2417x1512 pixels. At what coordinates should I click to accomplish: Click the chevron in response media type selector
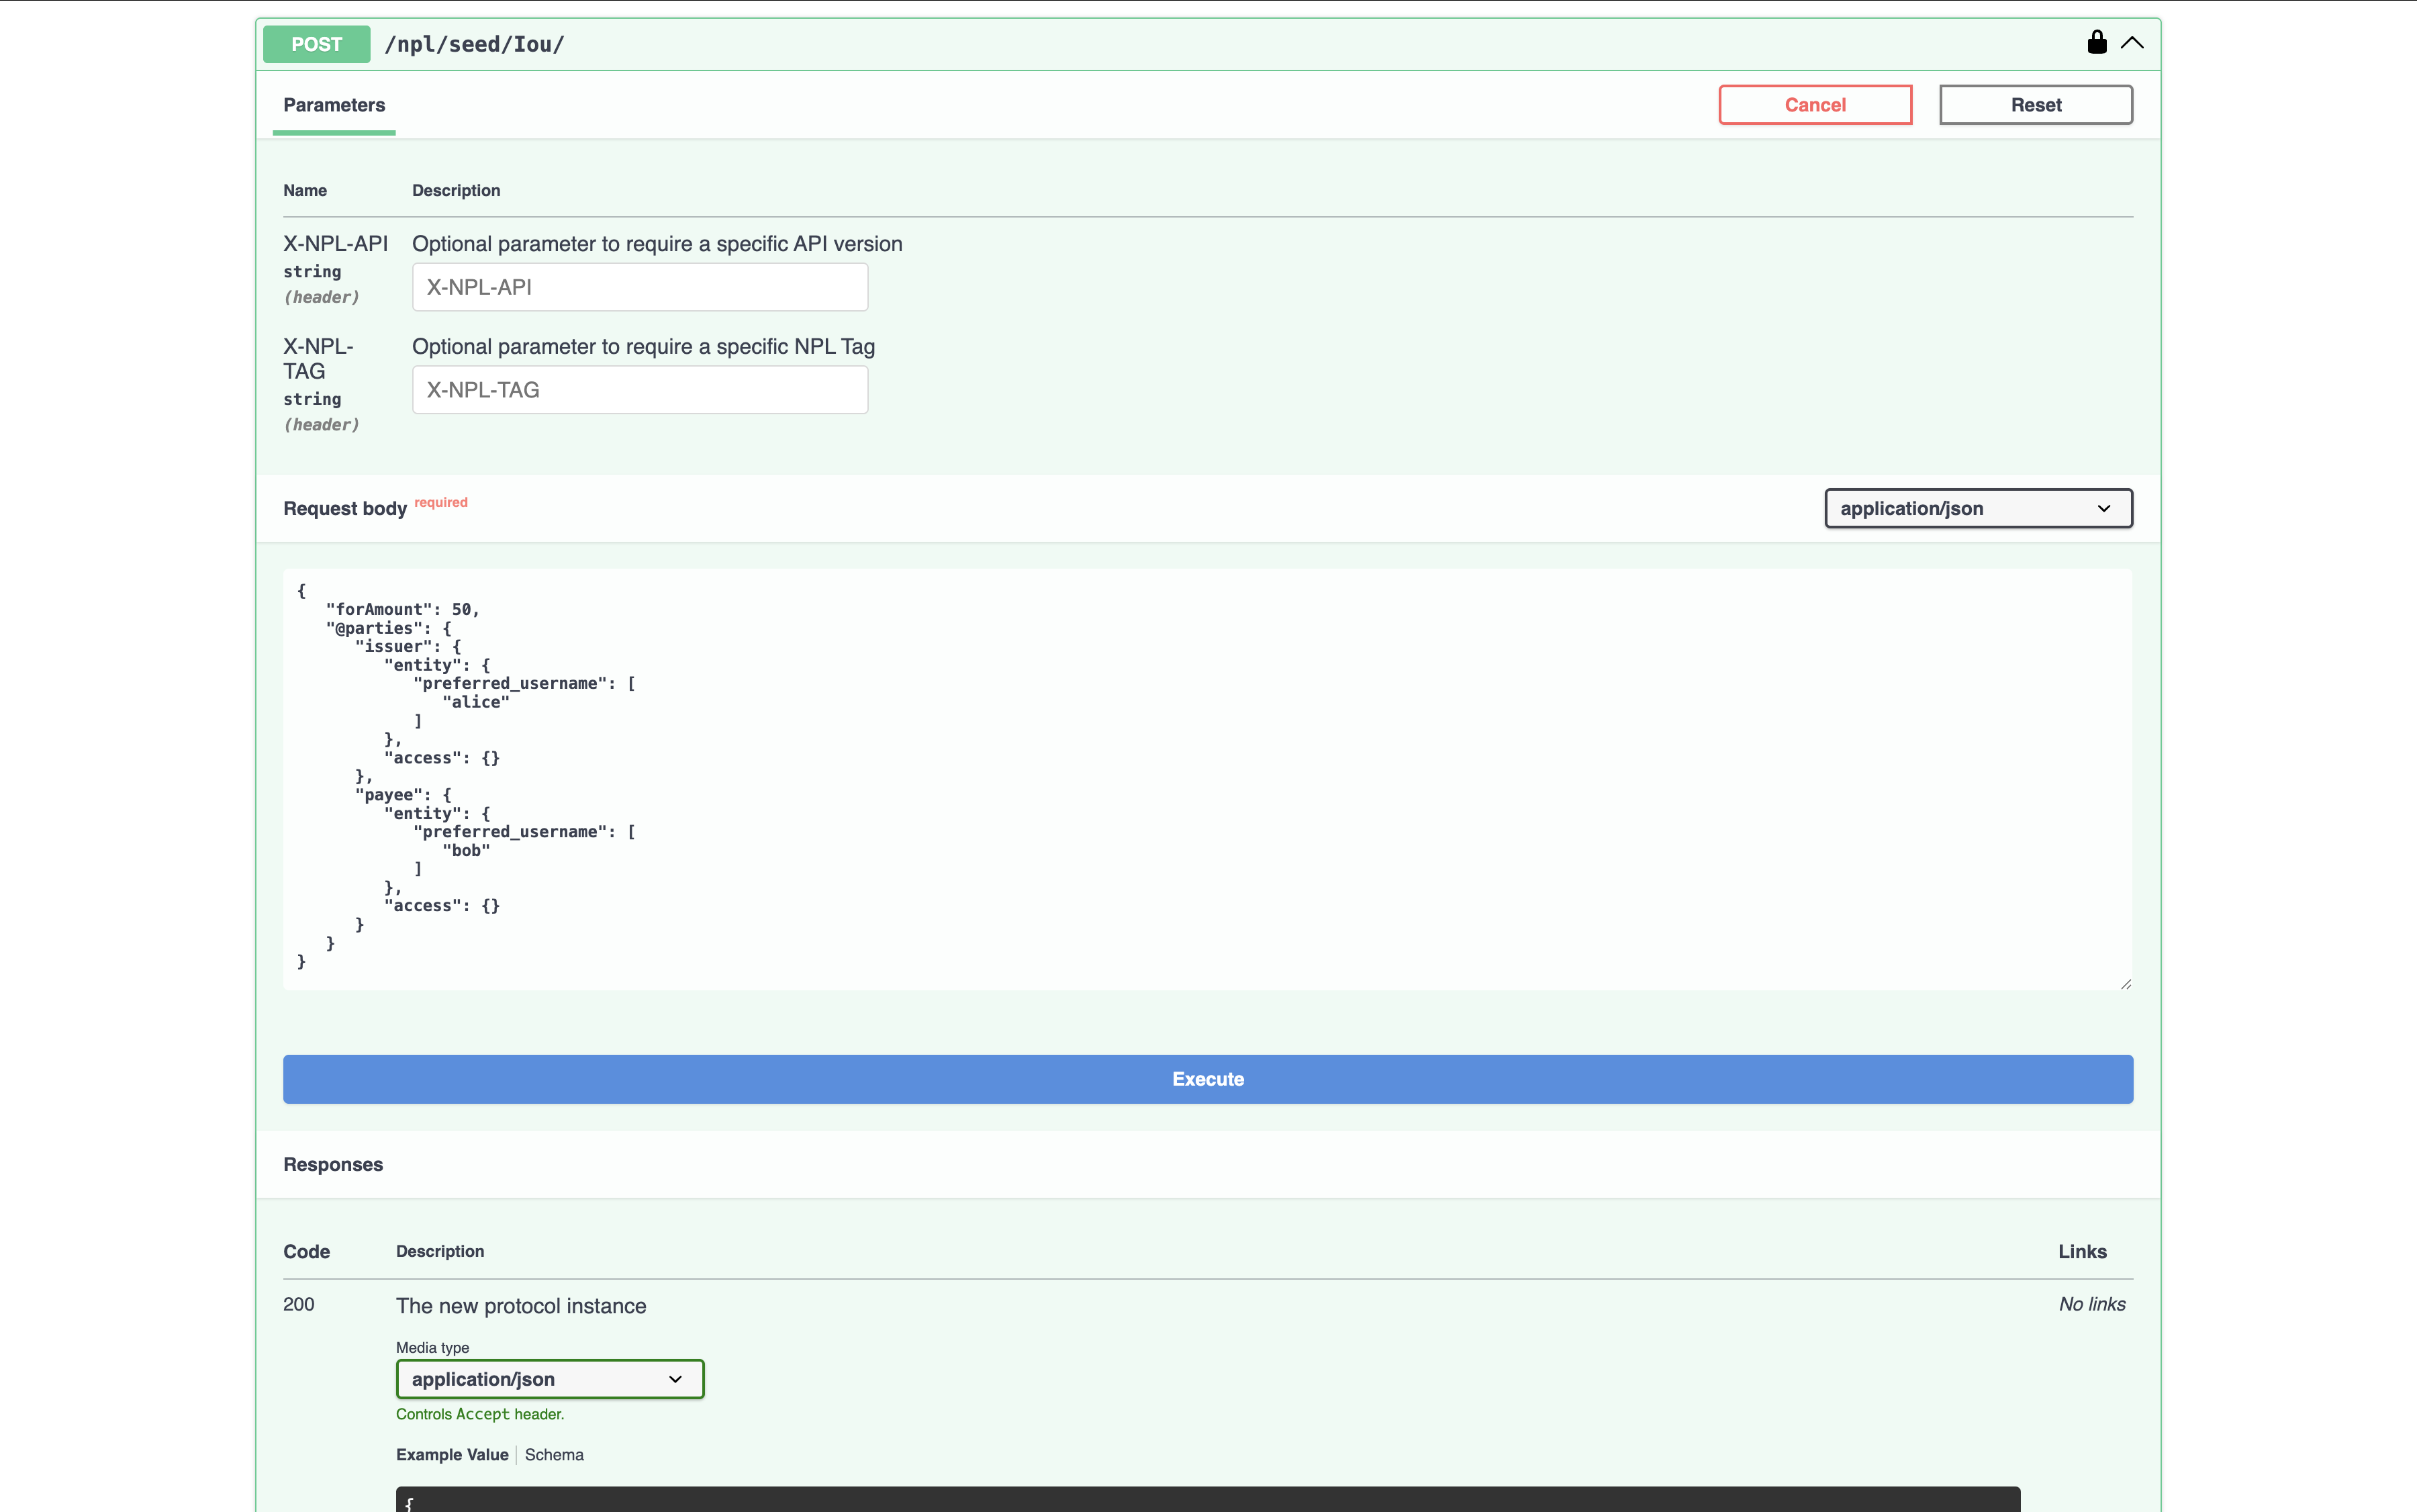tap(675, 1379)
